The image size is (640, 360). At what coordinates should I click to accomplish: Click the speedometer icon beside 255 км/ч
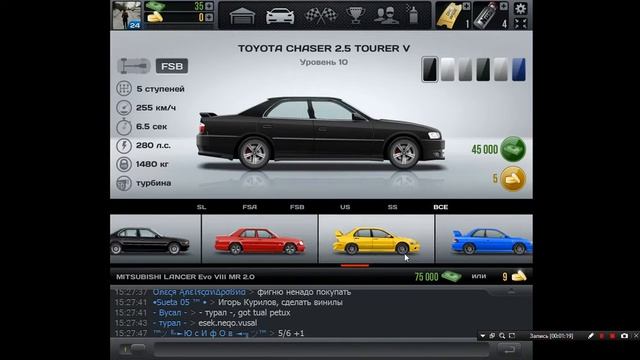point(124,108)
